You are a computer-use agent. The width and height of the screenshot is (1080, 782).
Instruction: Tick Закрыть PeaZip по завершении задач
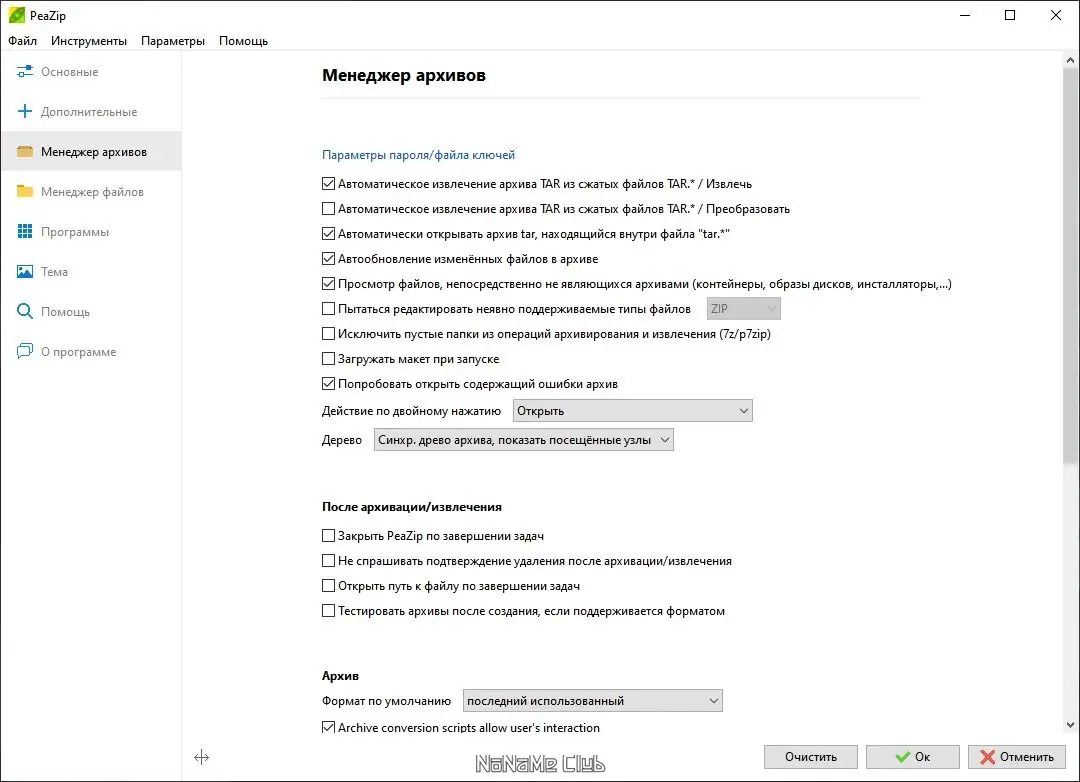[328, 536]
